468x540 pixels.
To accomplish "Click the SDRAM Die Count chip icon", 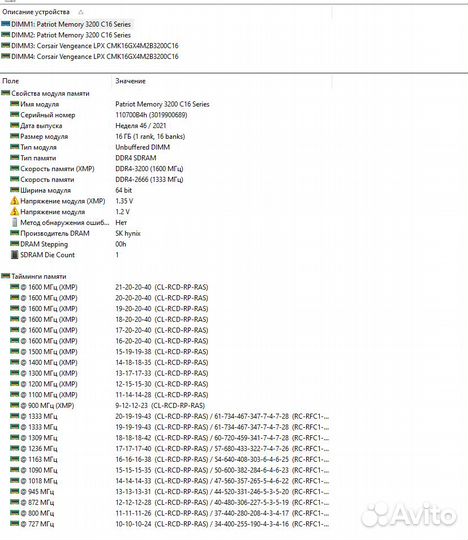I will tap(14, 255).
